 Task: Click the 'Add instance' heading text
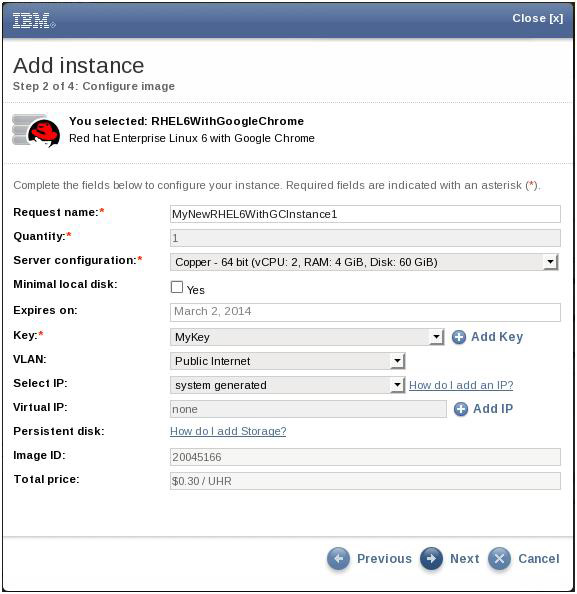79,66
